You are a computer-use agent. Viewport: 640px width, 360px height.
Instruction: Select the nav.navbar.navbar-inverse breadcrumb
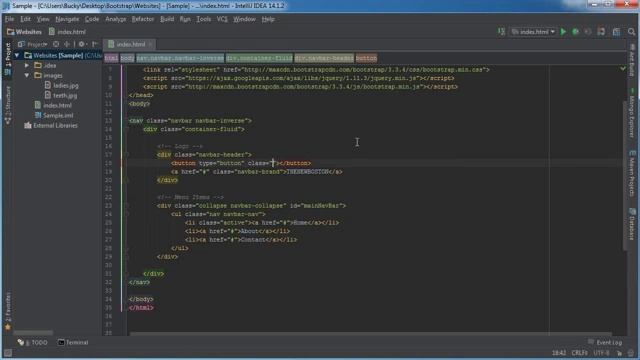(x=180, y=58)
